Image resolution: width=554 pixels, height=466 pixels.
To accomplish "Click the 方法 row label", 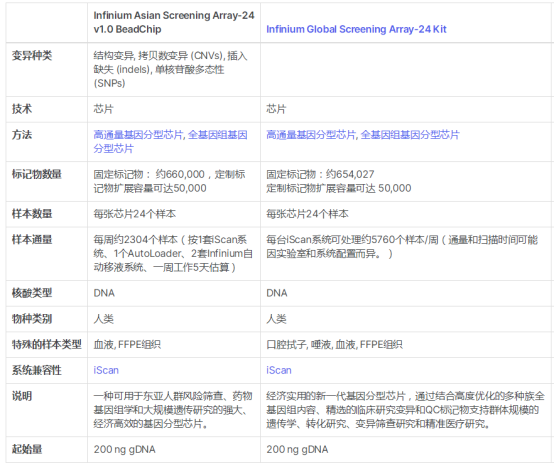I will click(x=22, y=135).
